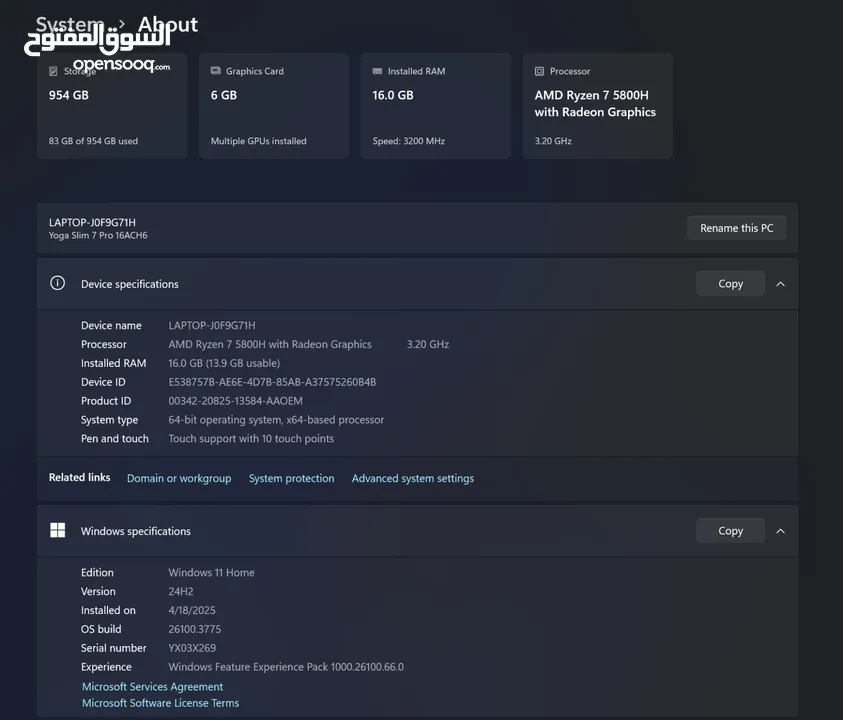
Task: Click the Device ID value E538757B-AE6E-4D7B
Action: click(272, 382)
